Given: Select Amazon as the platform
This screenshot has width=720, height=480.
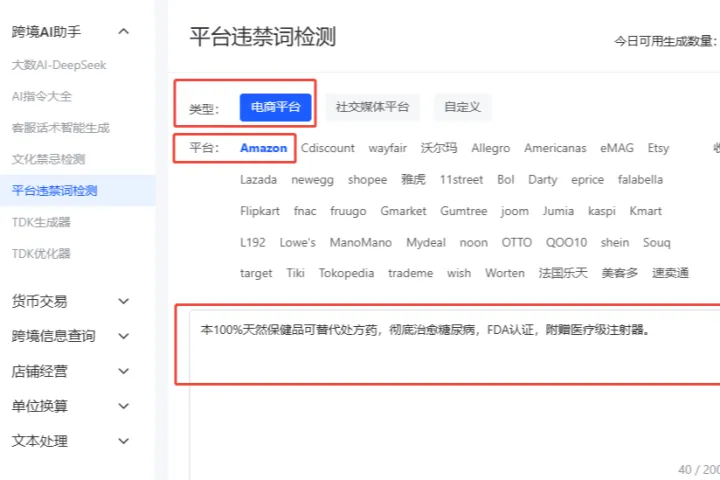Looking at the screenshot, I should coord(264,148).
